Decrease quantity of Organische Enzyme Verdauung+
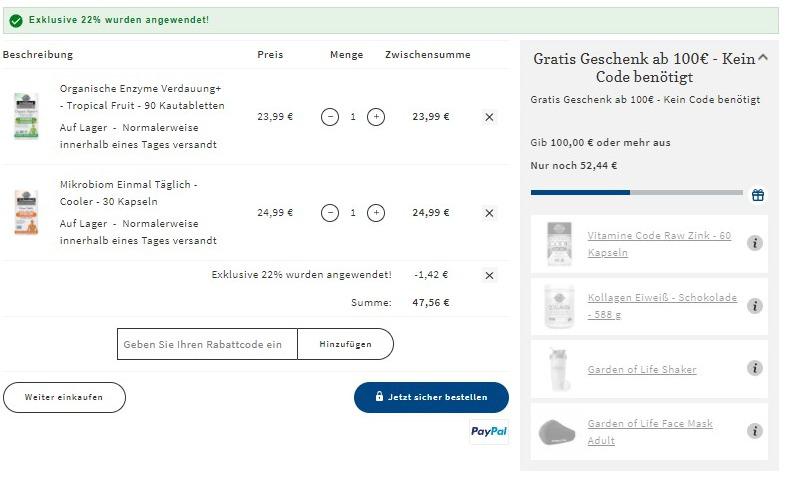 (x=330, y=117)
